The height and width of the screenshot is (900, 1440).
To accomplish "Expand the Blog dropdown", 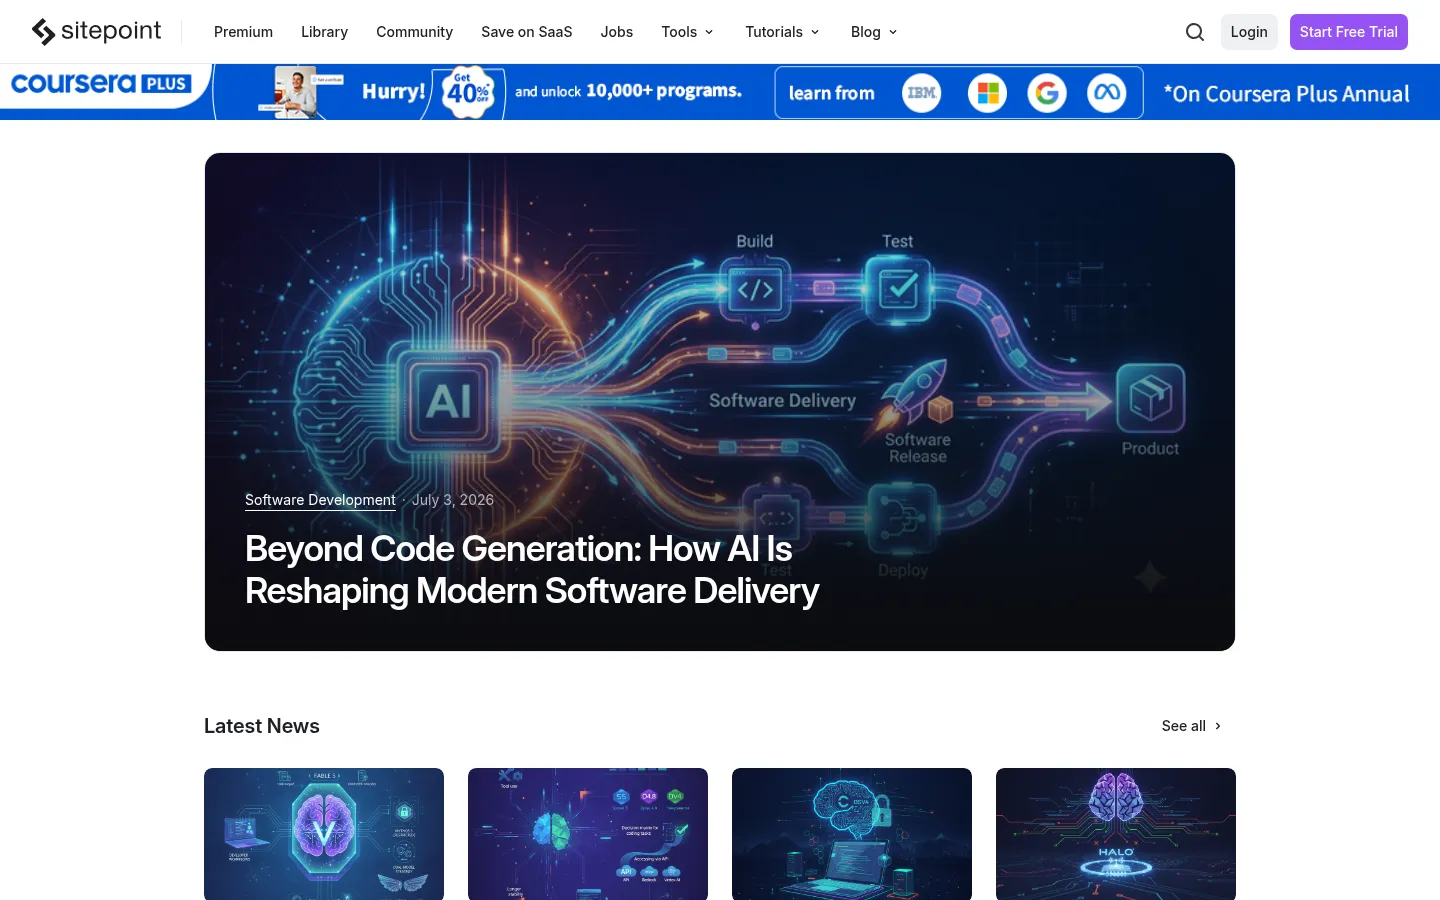I will pos(874,32).
